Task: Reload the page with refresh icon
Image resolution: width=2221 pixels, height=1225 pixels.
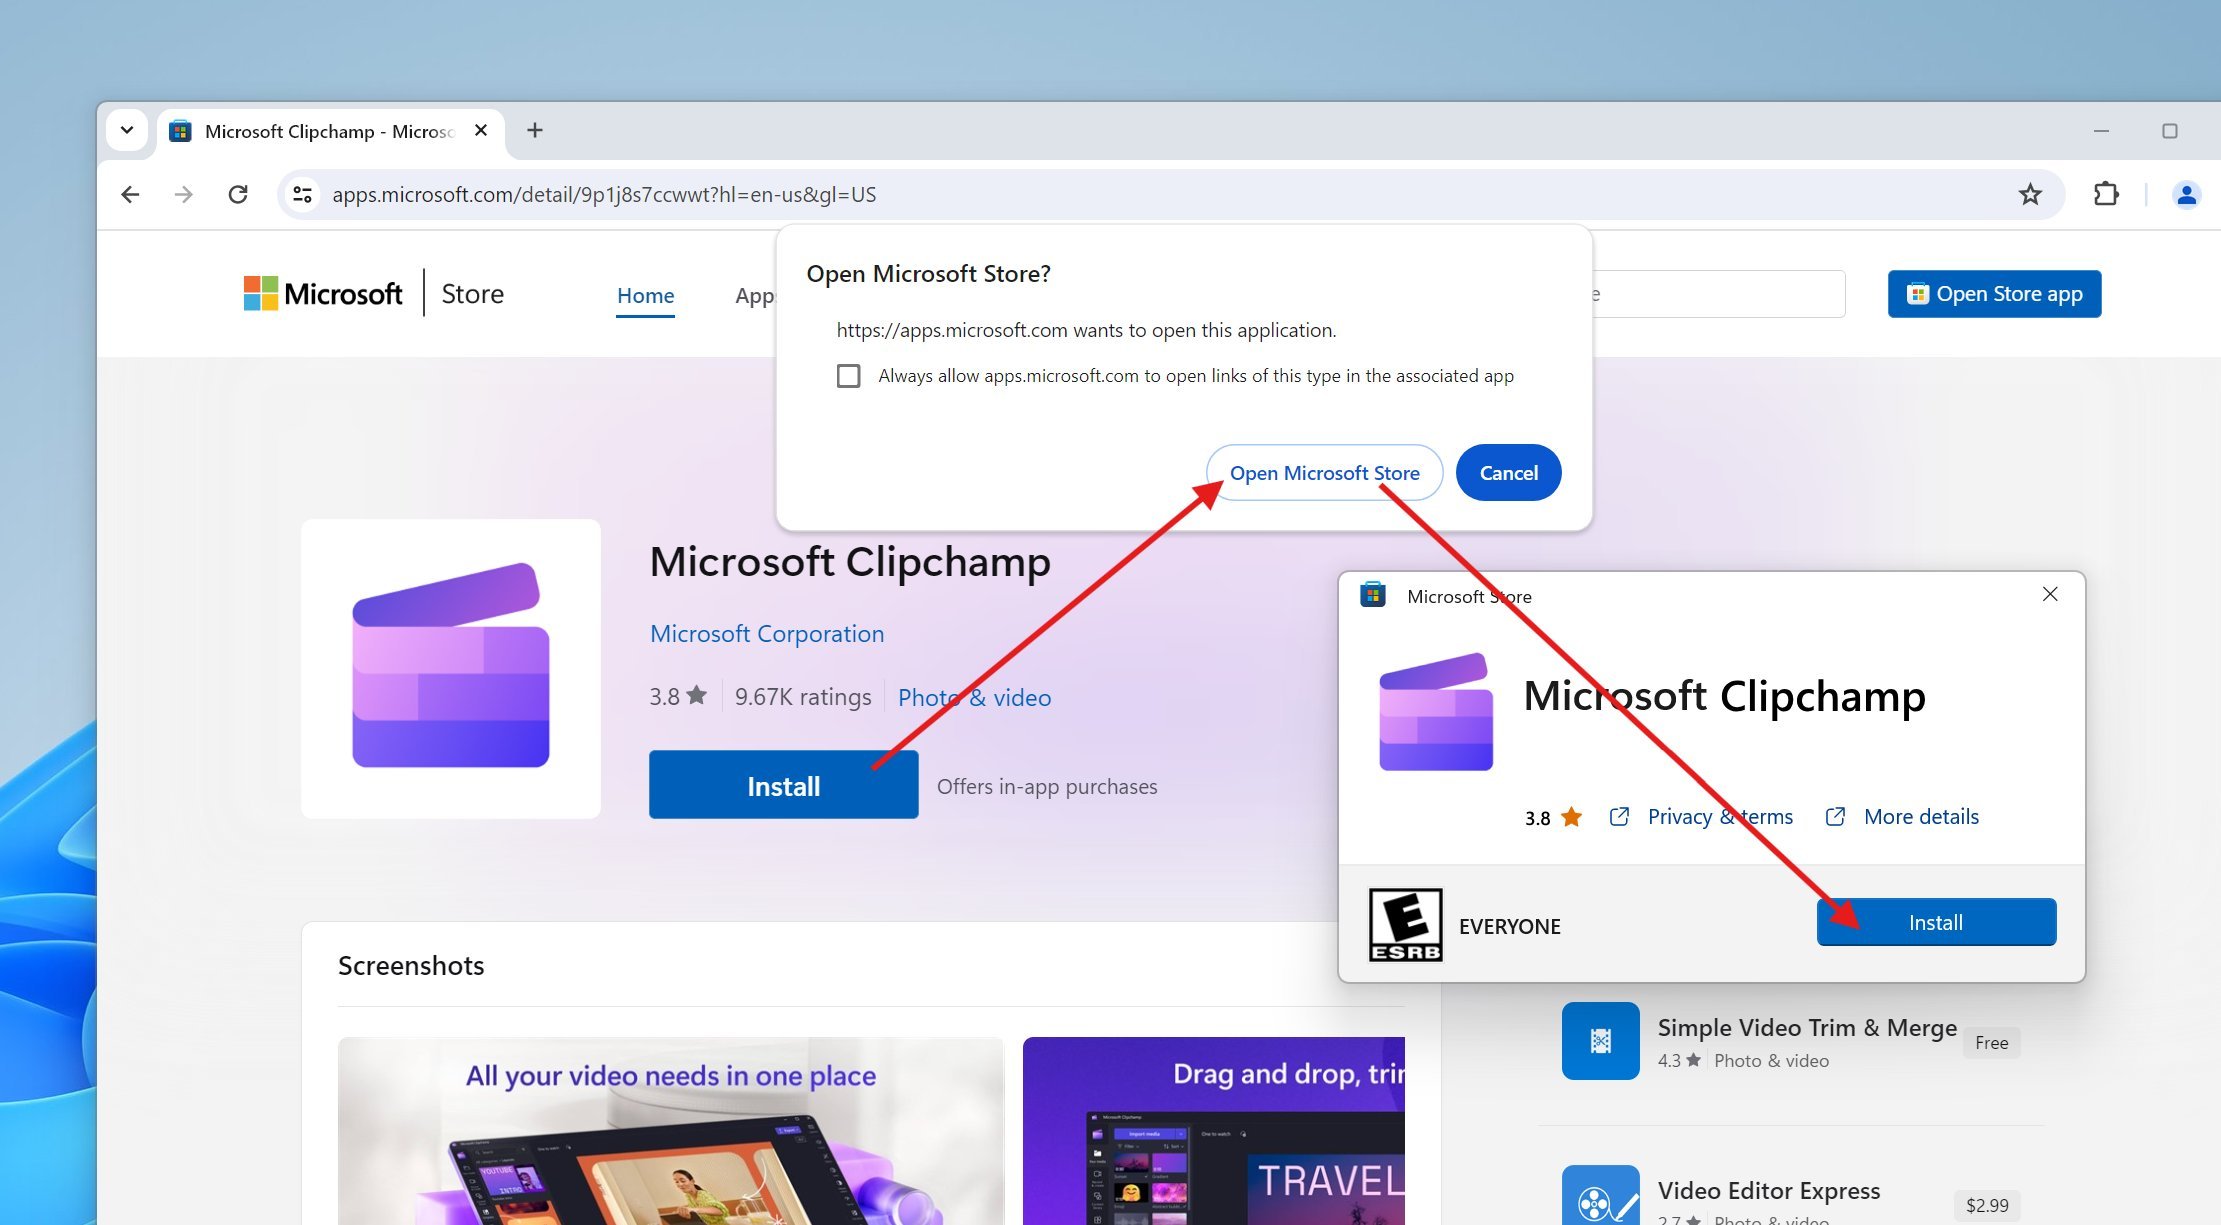Action: click(238, 194)
